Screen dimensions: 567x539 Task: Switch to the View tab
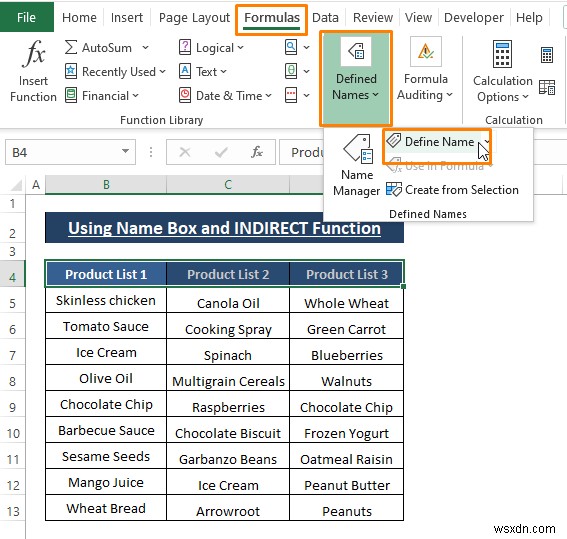coord(418,17)
